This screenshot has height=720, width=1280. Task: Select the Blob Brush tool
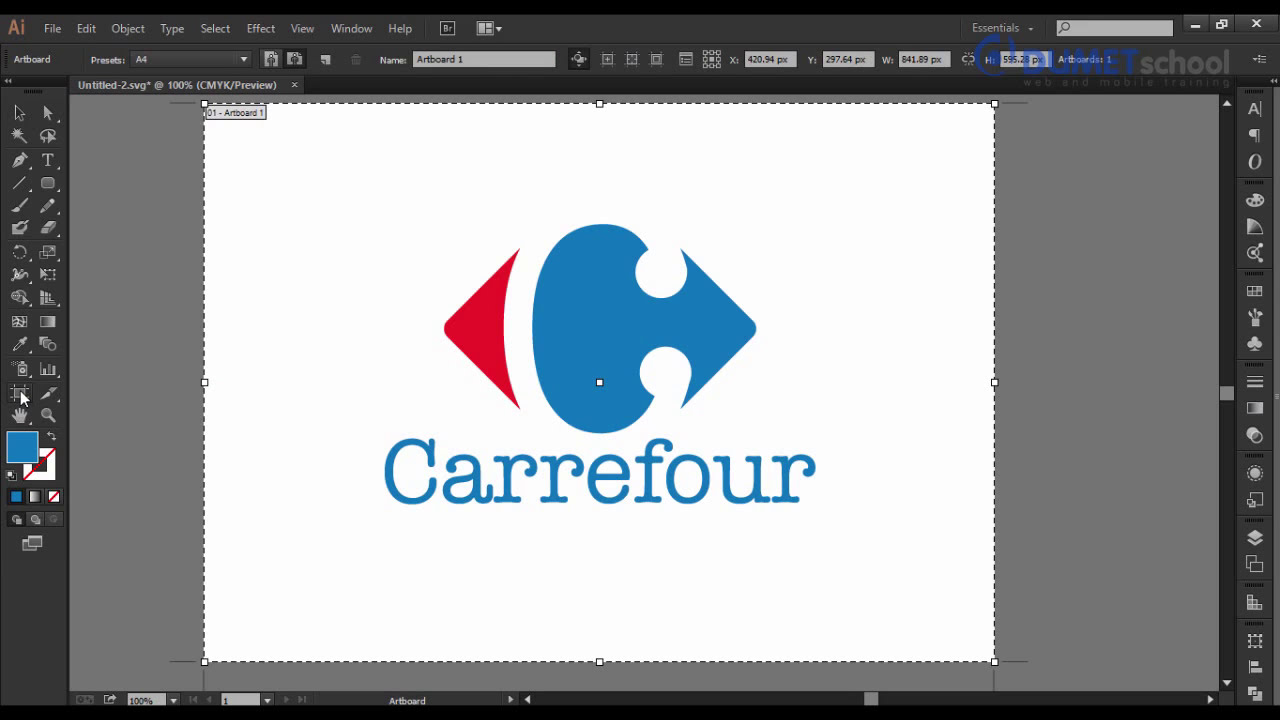tap(19, 228)
